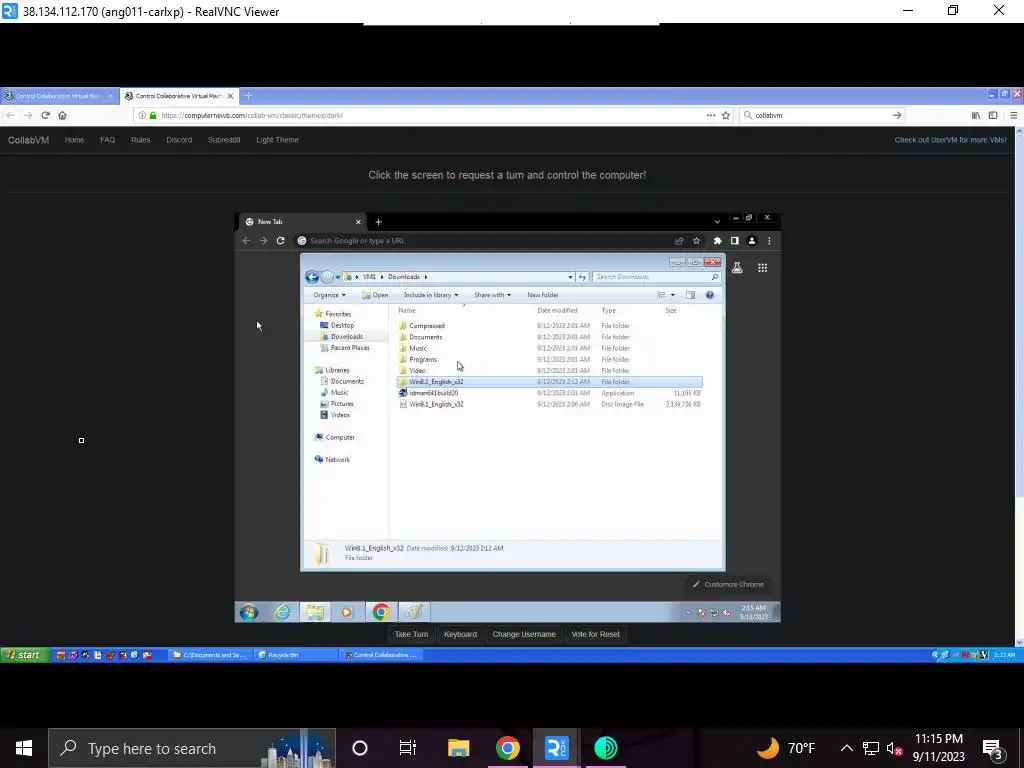Expand Explorer address bar history dropdown

pyautogui.click(x=570, y=277)
